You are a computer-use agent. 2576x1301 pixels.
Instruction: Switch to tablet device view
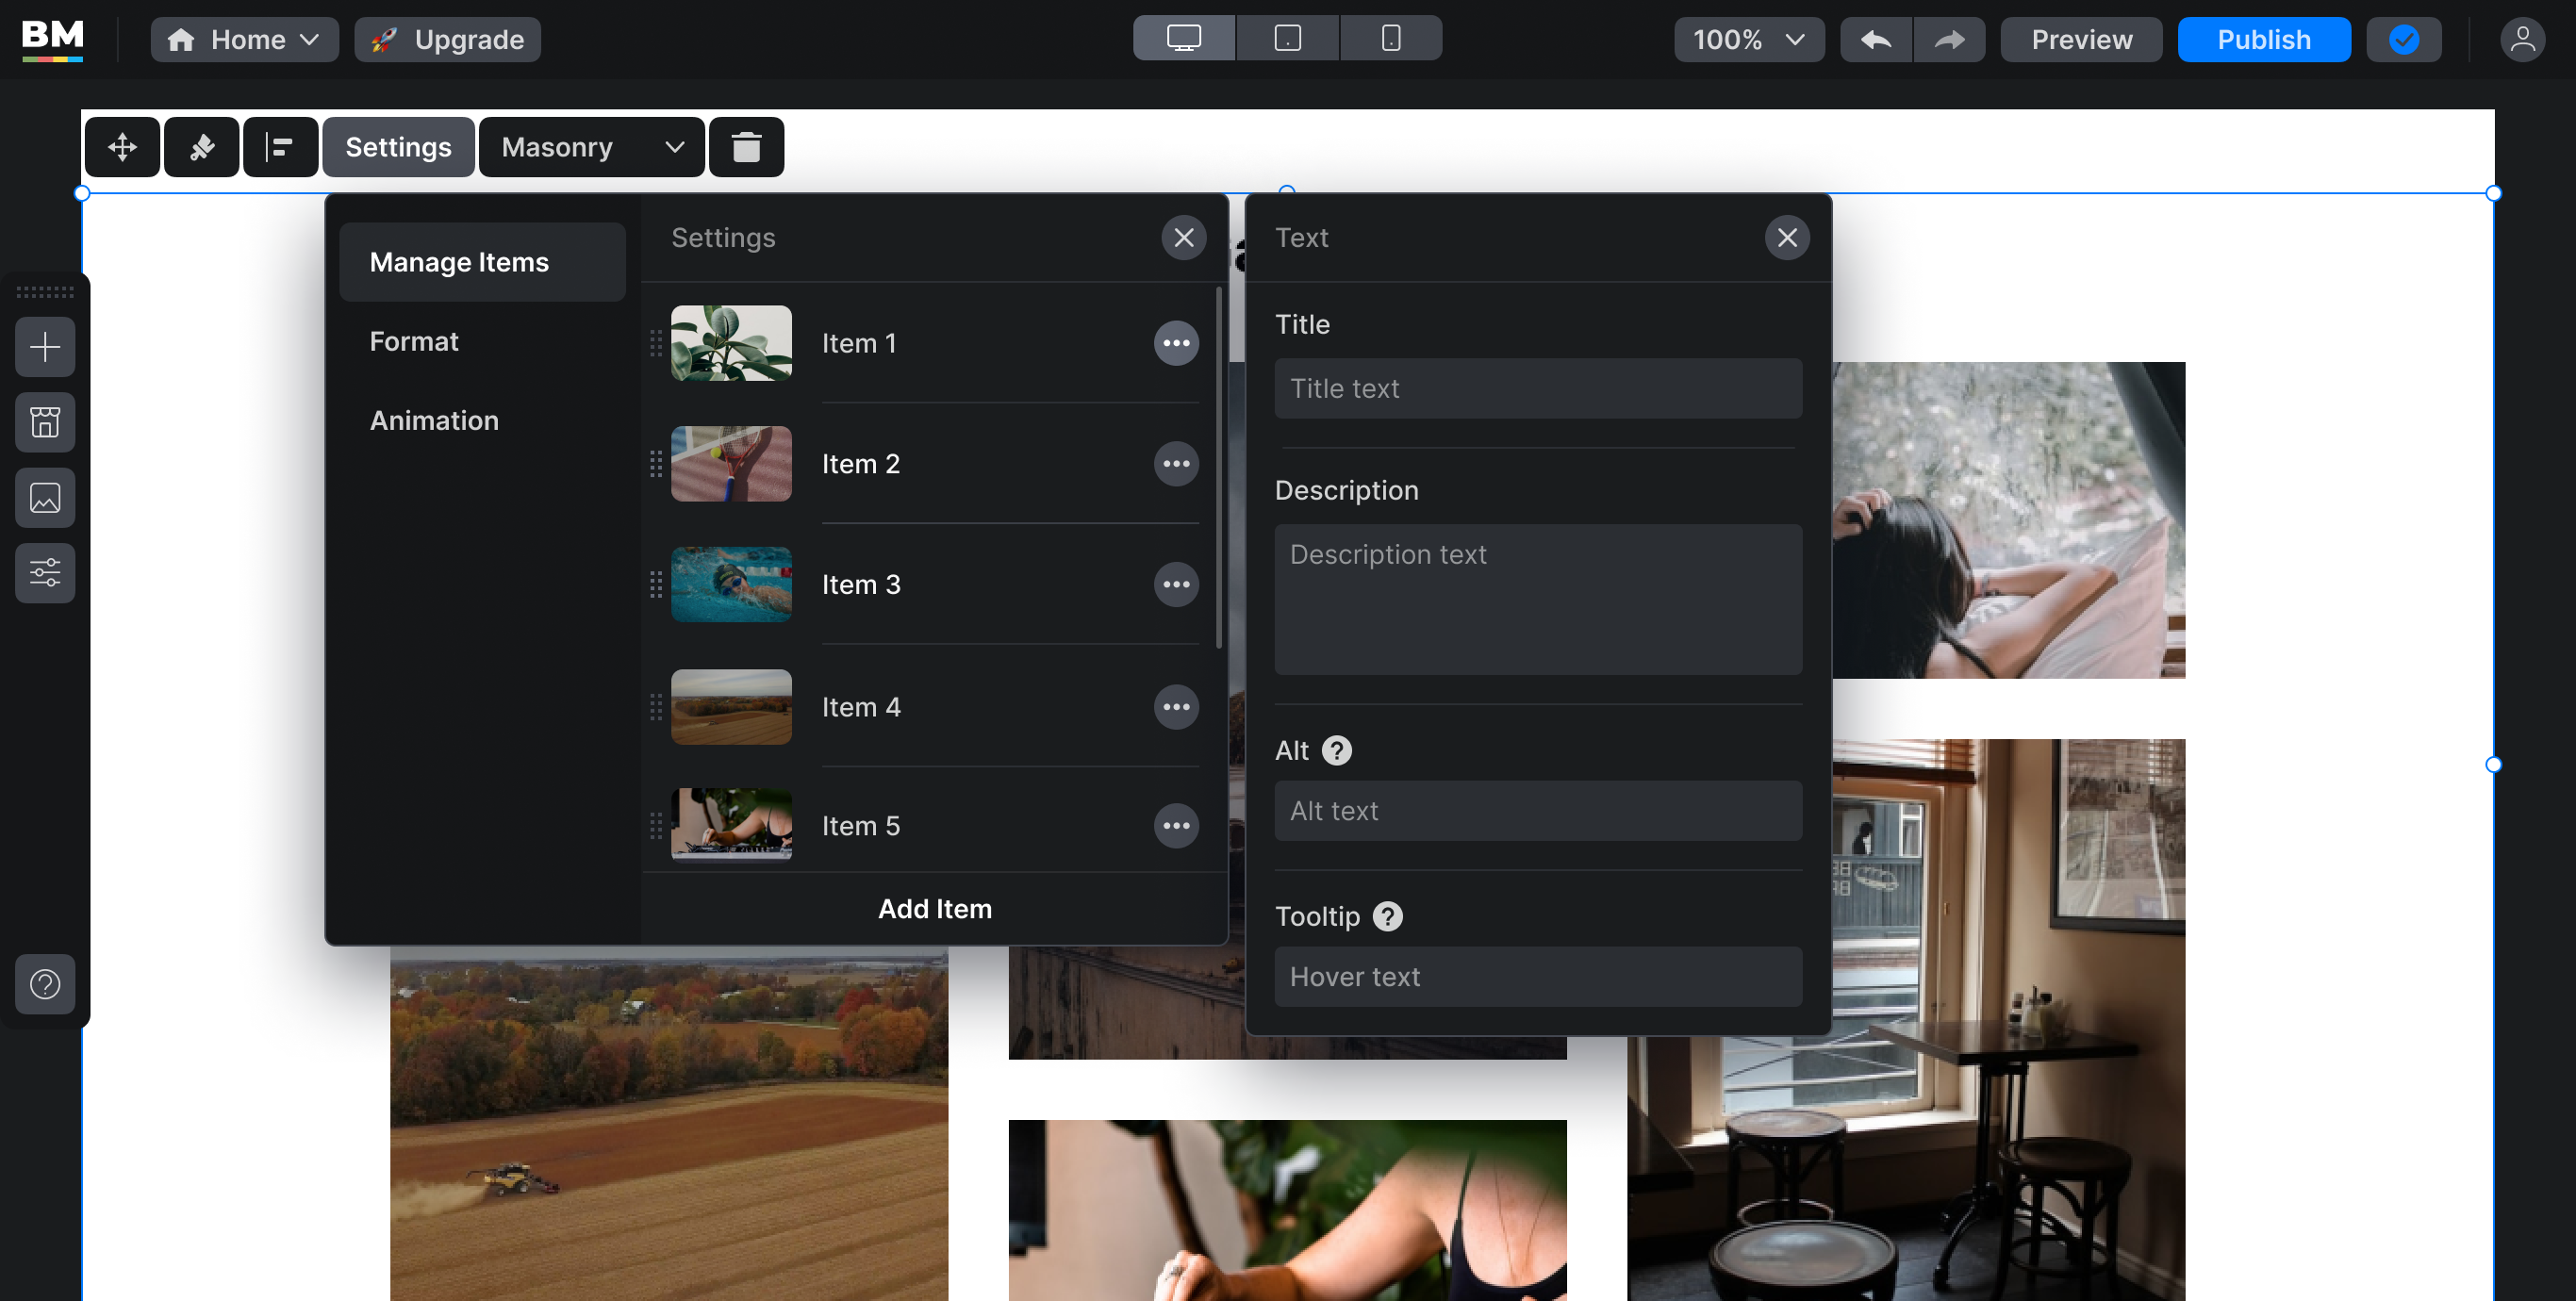click(x=1287, y=38)
